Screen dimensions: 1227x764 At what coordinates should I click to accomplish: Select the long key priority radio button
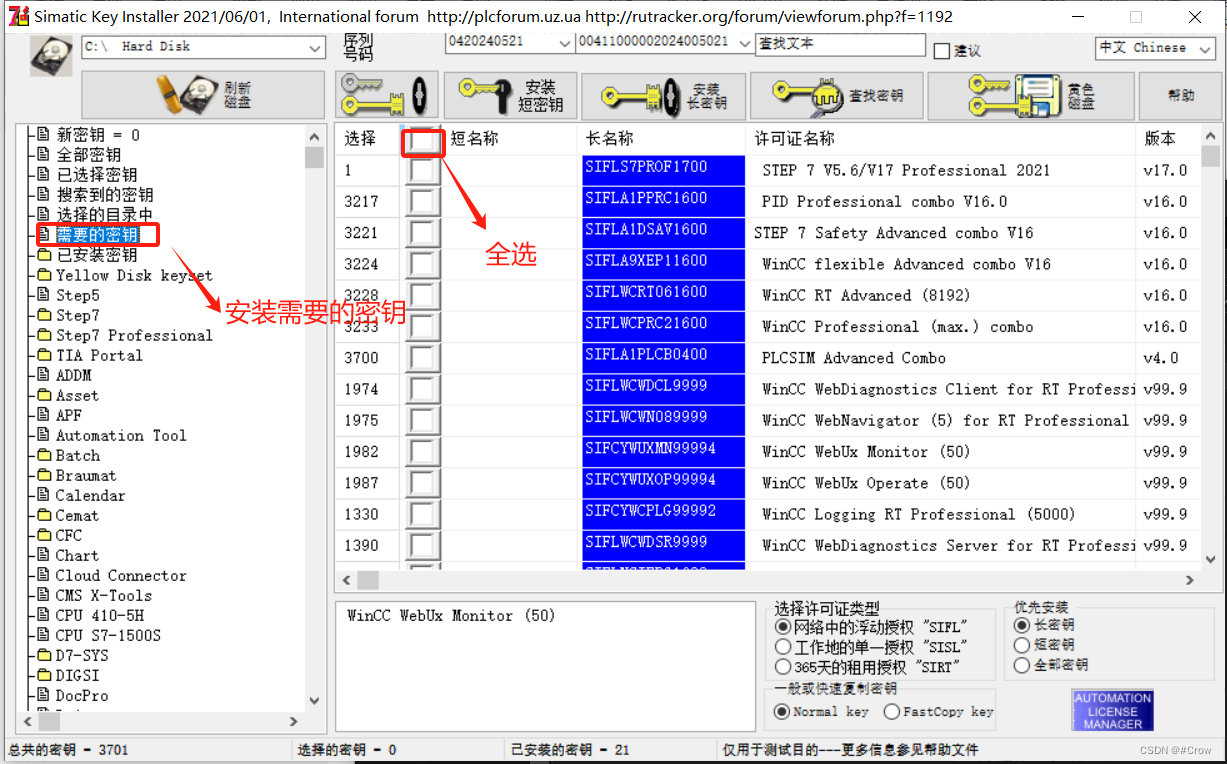tap(1021, 625)
